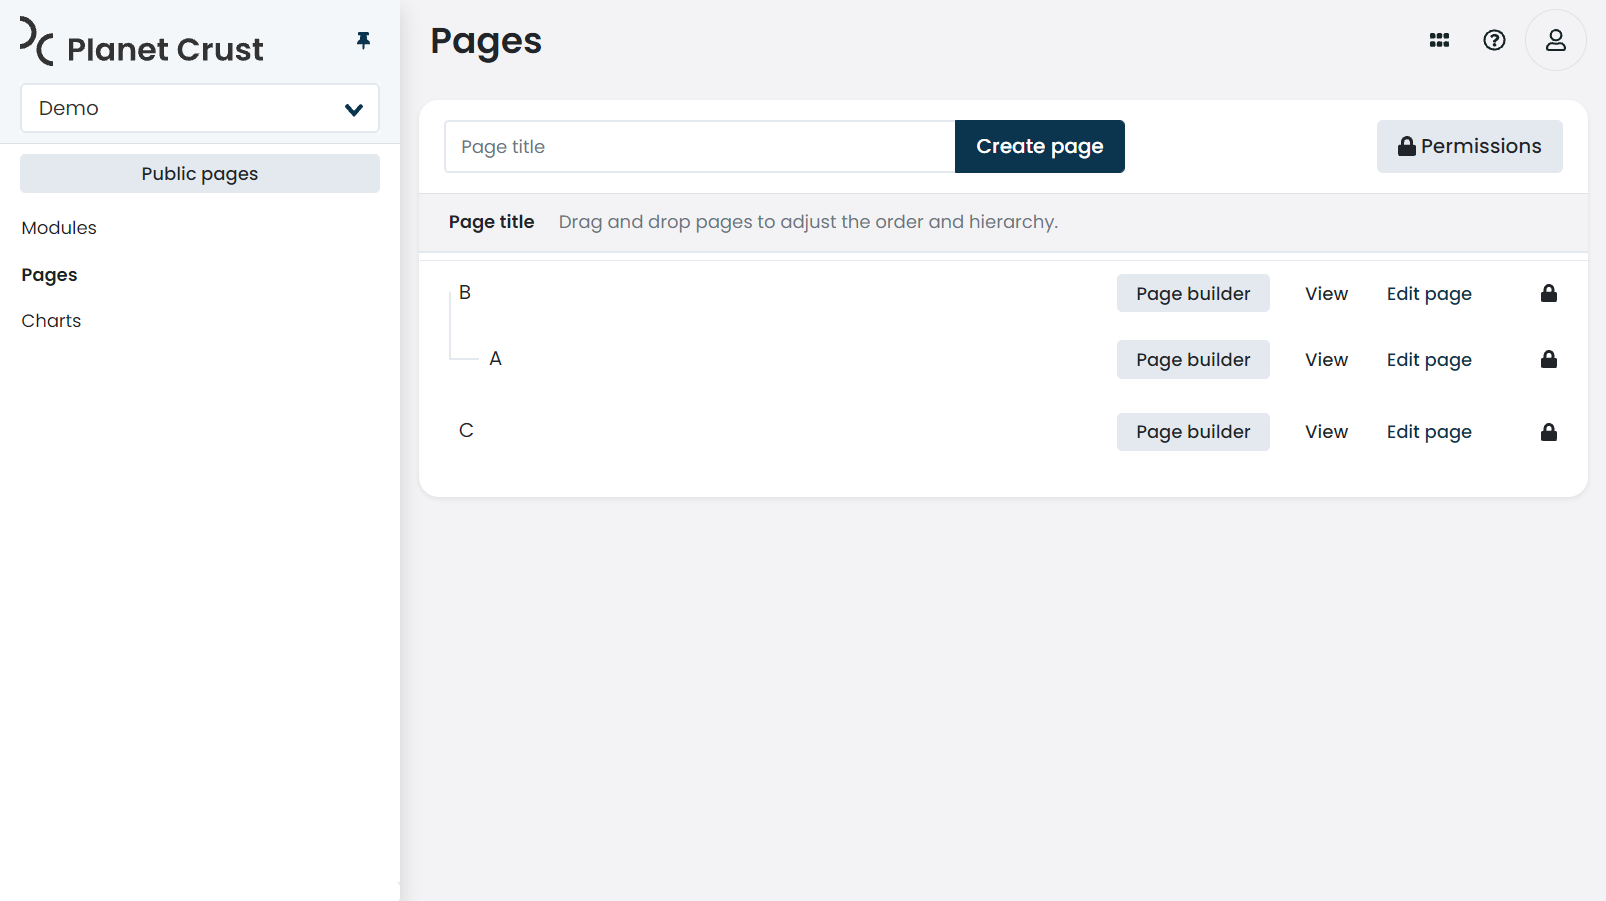Click the Planet Crust title text
The height and width of the screenshot is (901, 1606).
point(165,49)
